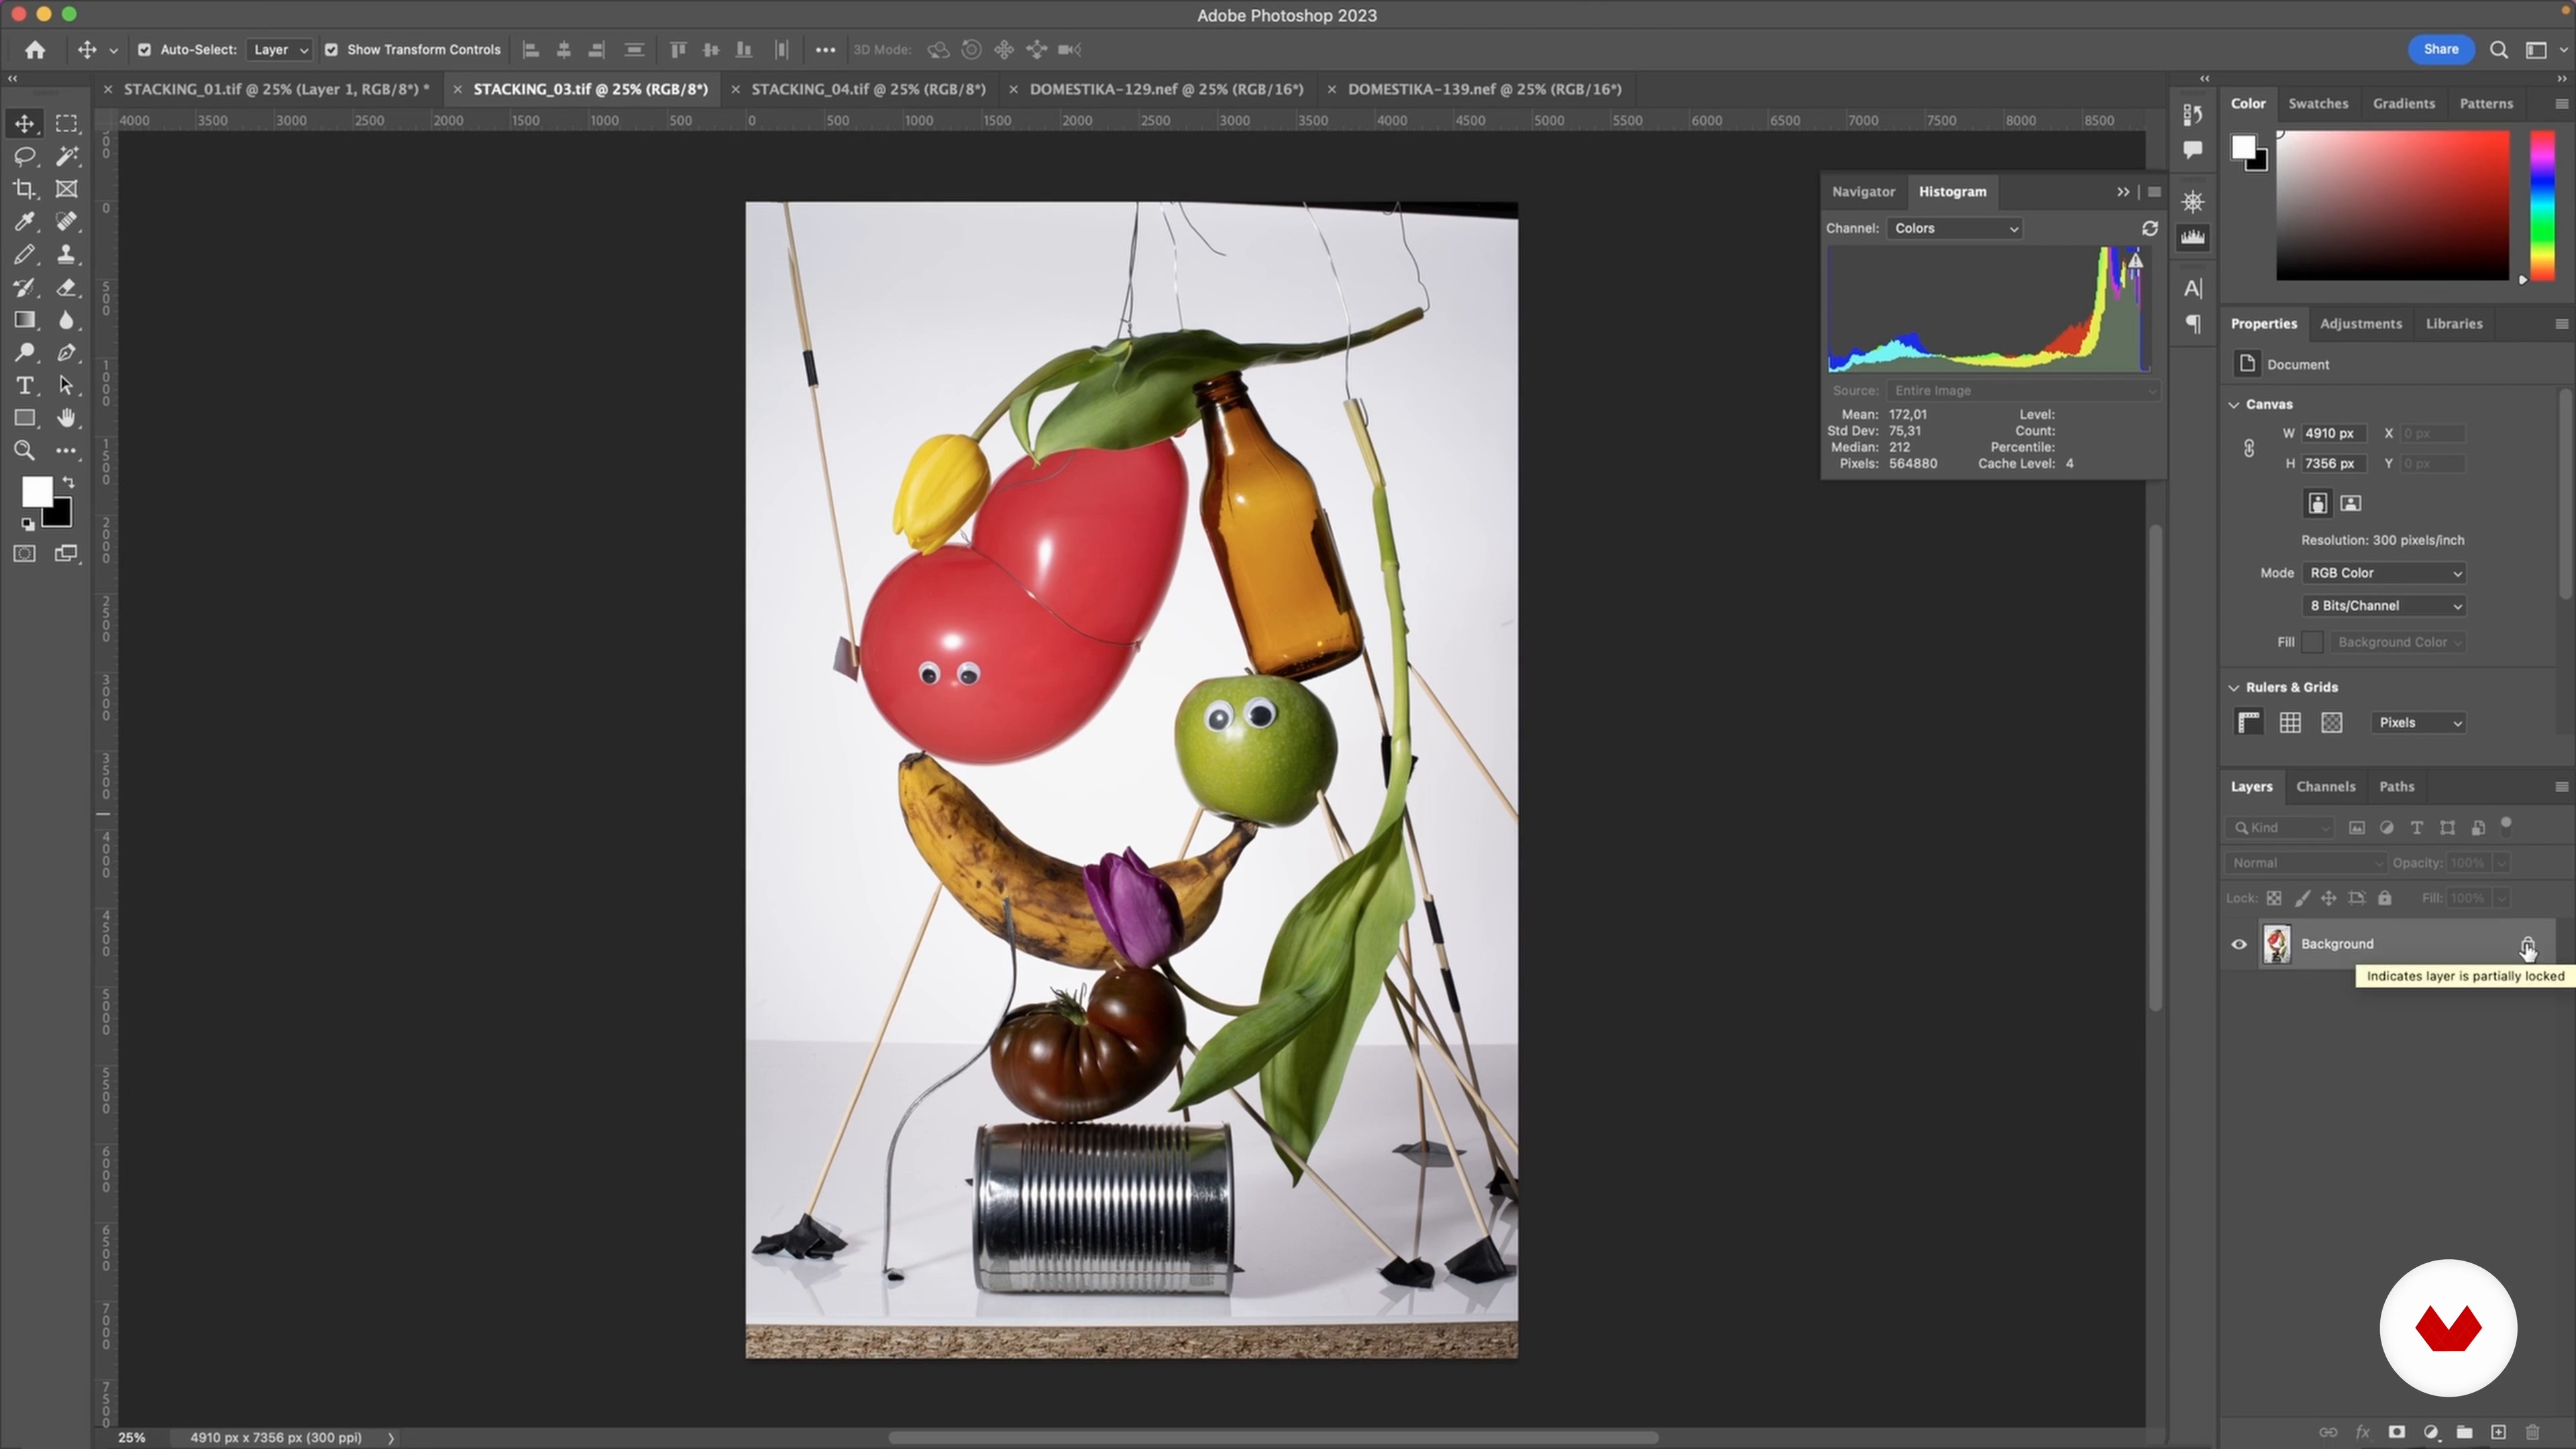Set canvas orientation to landscape

(x=2351, y=504)
